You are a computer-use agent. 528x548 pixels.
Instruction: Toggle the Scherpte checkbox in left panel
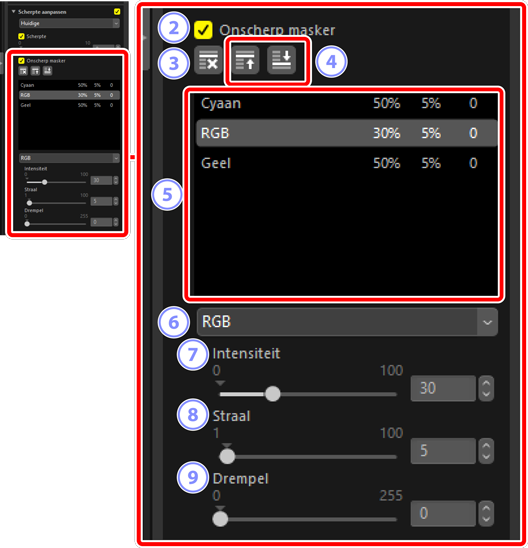(x=21, y=36)
